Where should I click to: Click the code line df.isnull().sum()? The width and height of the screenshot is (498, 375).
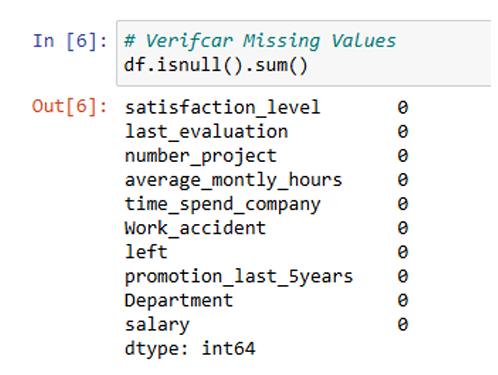pos(216,65)
